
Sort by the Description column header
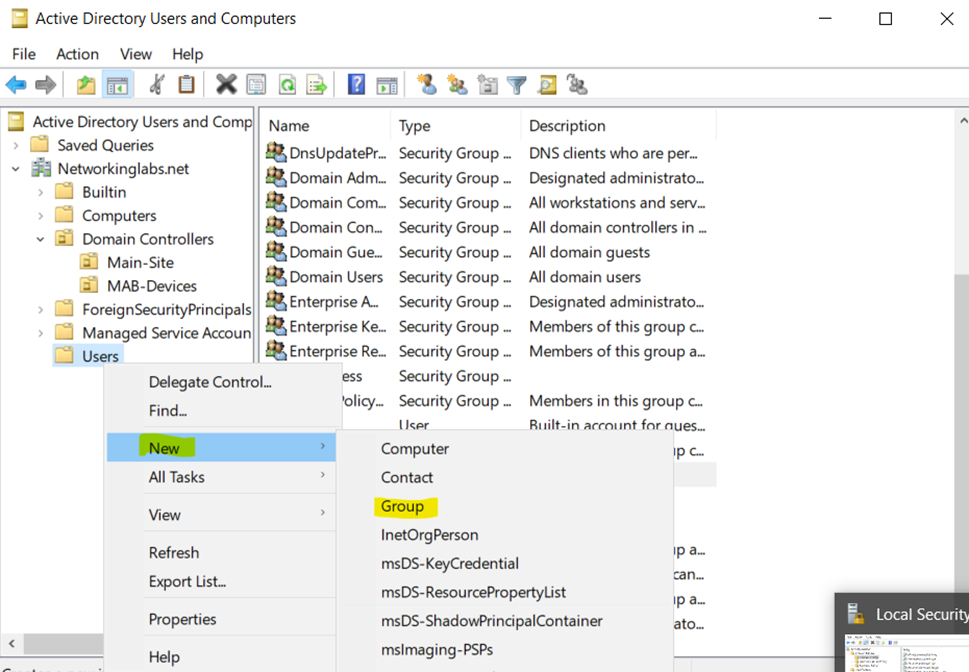point(619,125)
